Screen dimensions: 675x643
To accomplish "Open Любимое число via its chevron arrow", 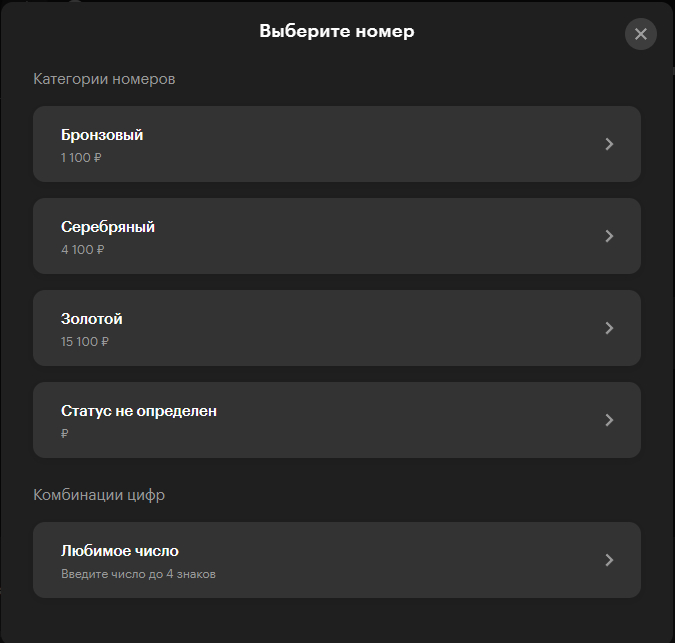I will [x=609, y=560].
